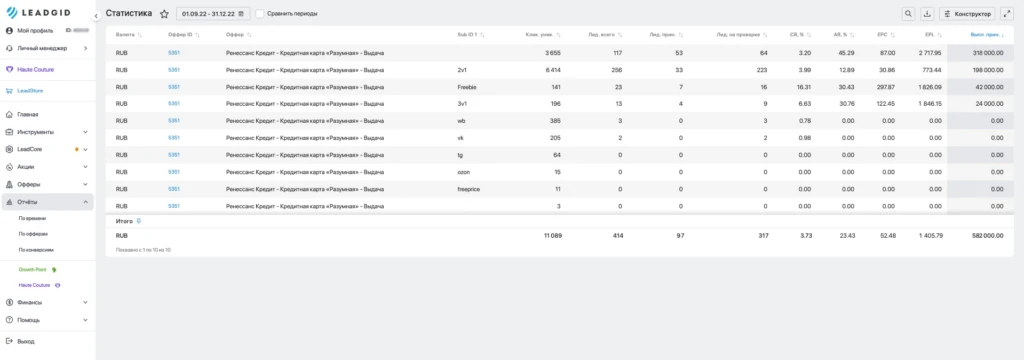Image resolution: width=1024 pixels, height=360 pixels.
Task: Open По конверсиям report
Action: (36, 250)
